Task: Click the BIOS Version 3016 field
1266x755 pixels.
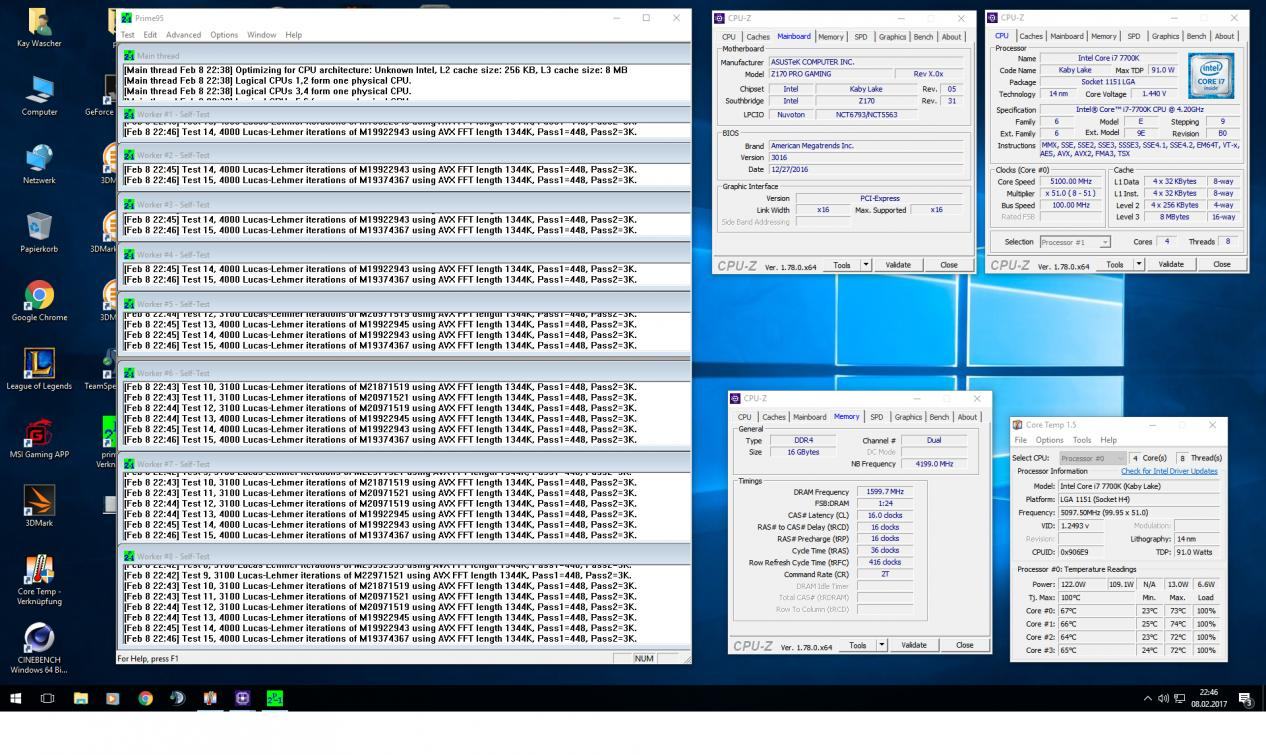Action: (866, 157)
